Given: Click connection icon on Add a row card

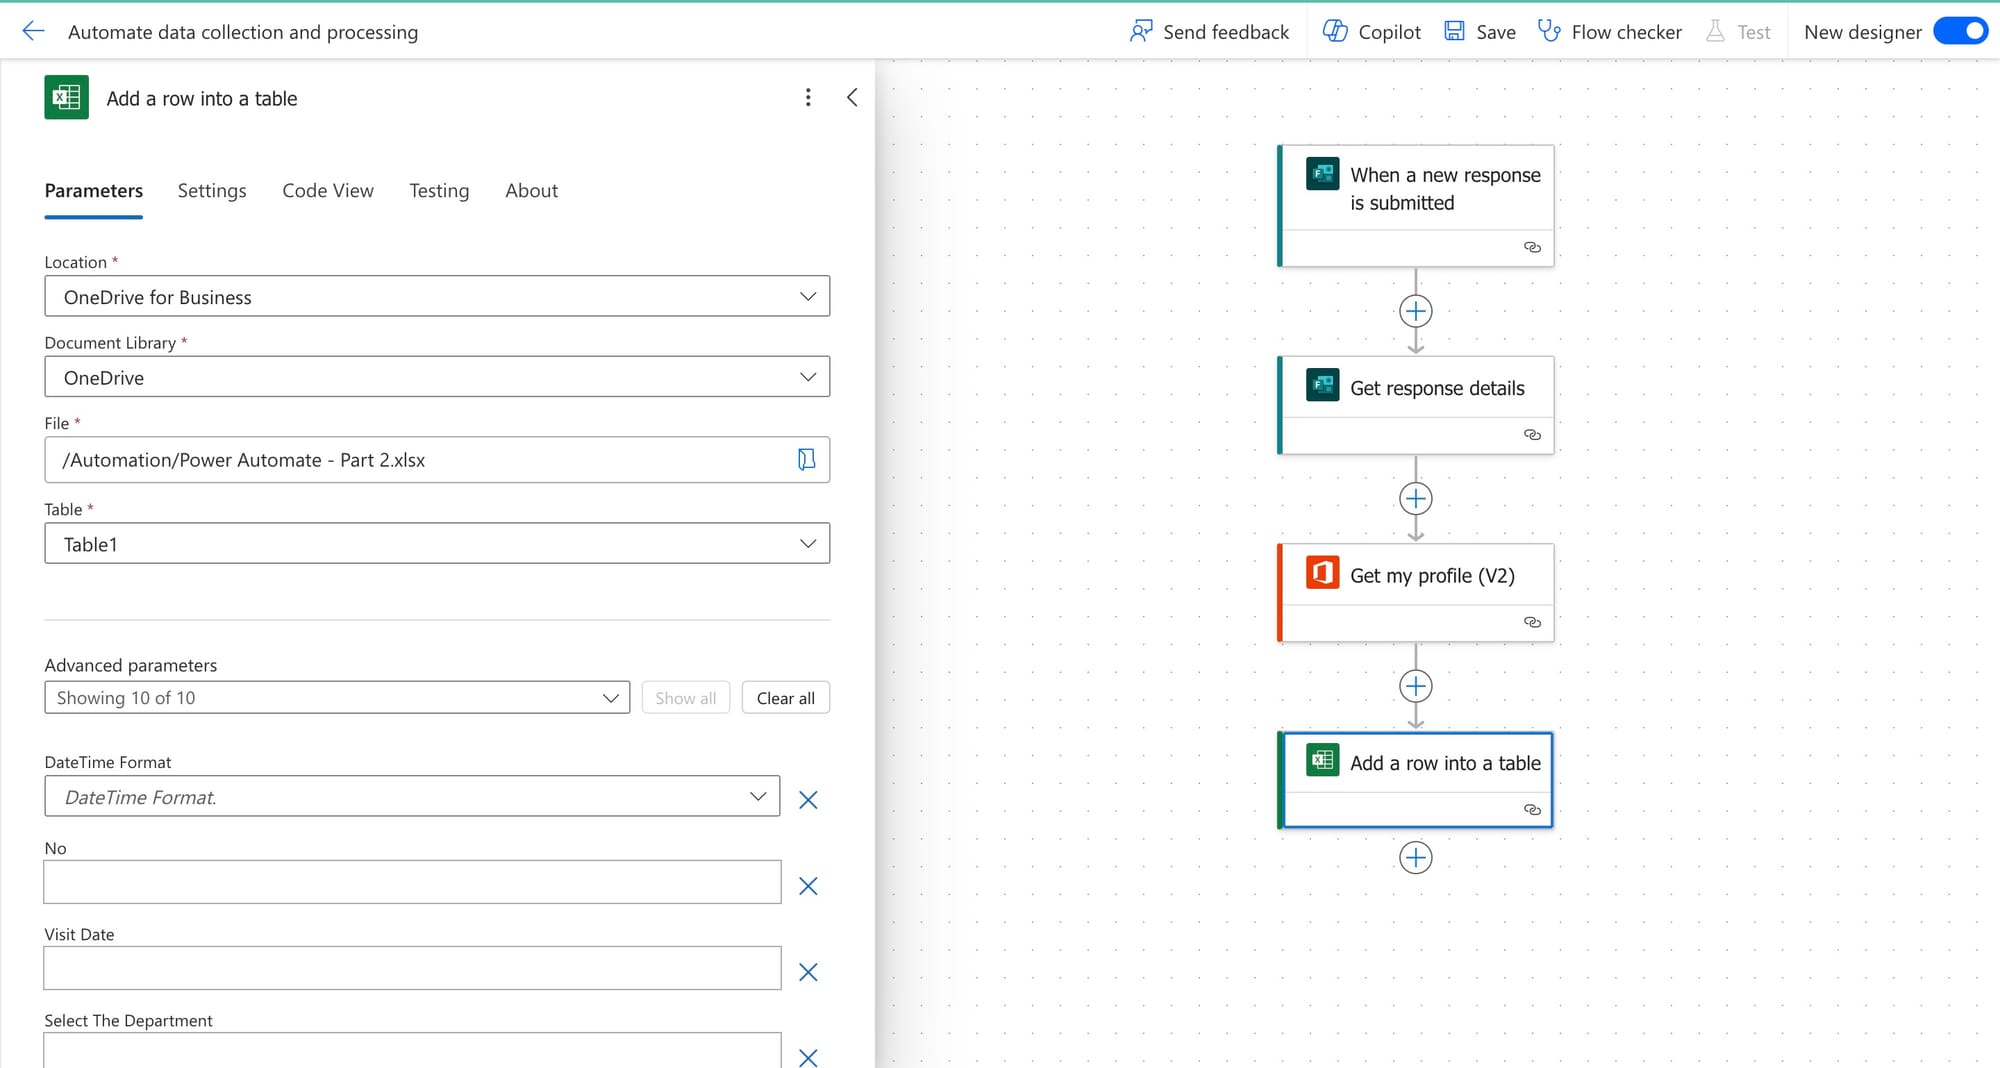Looking at the screenshot, I should tap(1532, 809).
